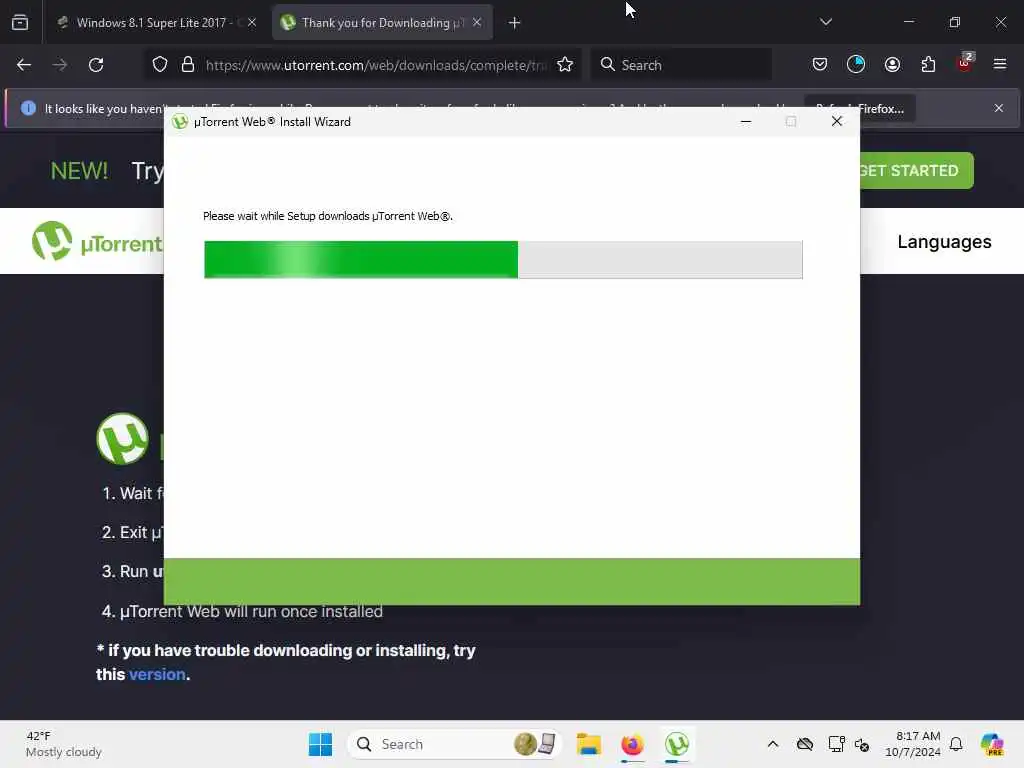This screenshot has width=1024, height=768.
Task: Close the Windows 8.1 Super Lite tab
Action: point(251,22)
